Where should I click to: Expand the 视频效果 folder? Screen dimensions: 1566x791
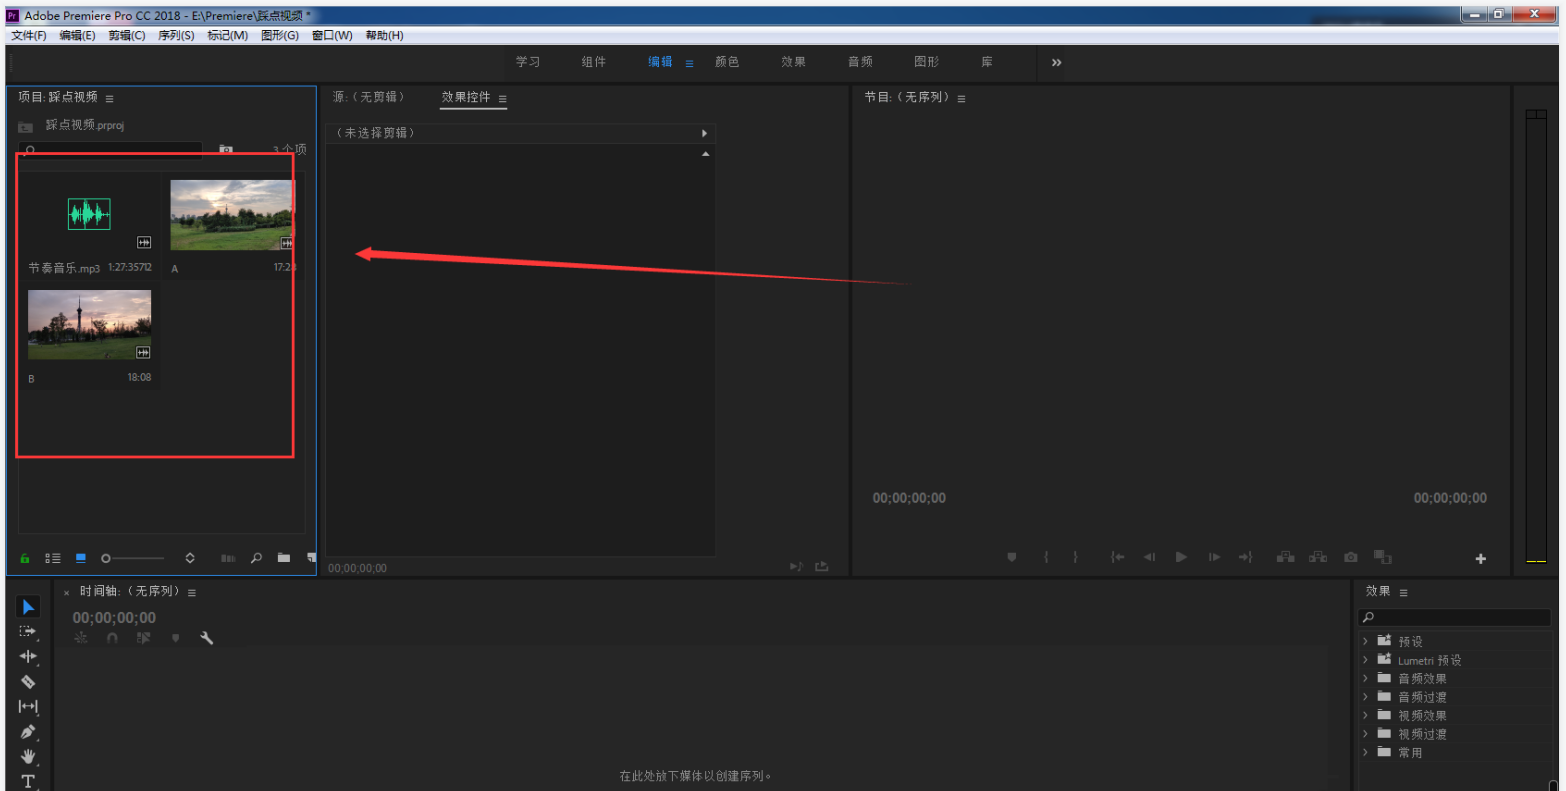click(x=1365, y=715)
